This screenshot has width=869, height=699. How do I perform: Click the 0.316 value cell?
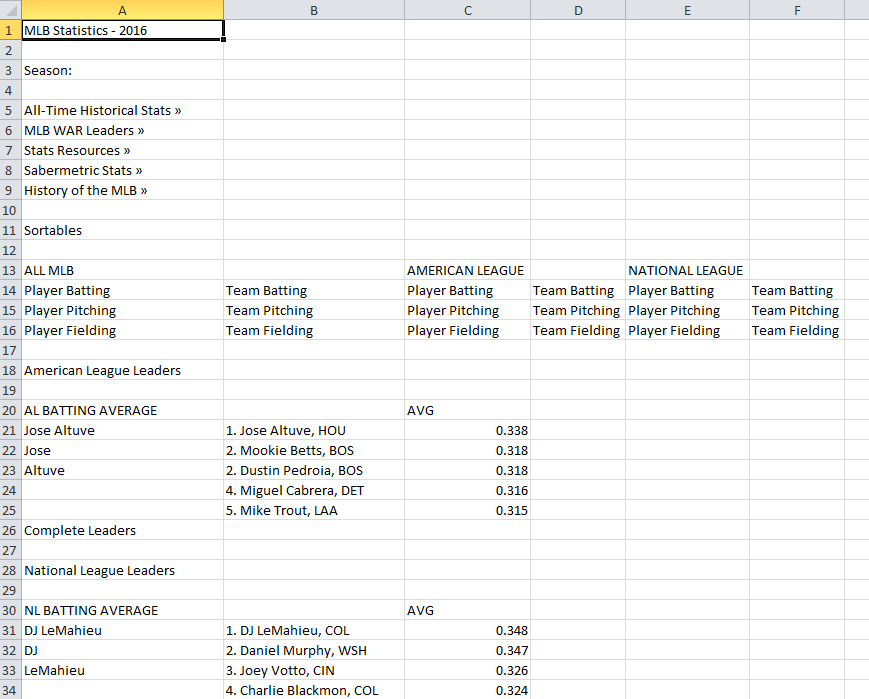pyautogui.click(x=467, y=490)
